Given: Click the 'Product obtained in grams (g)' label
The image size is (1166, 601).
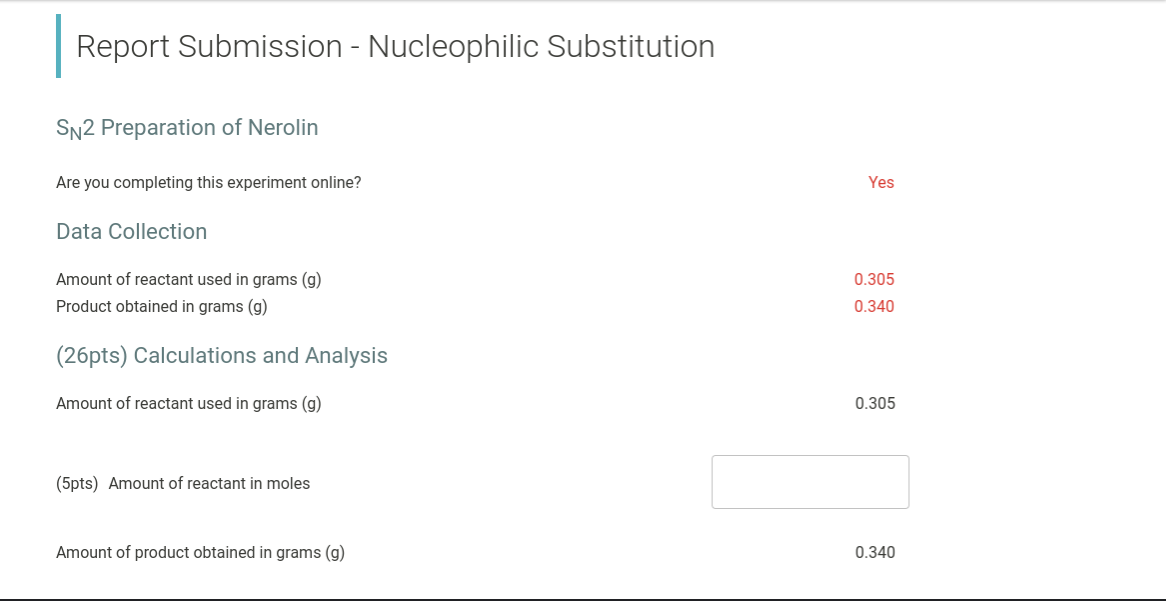Looking at the screenshot, I should click(x=161, y=306).
